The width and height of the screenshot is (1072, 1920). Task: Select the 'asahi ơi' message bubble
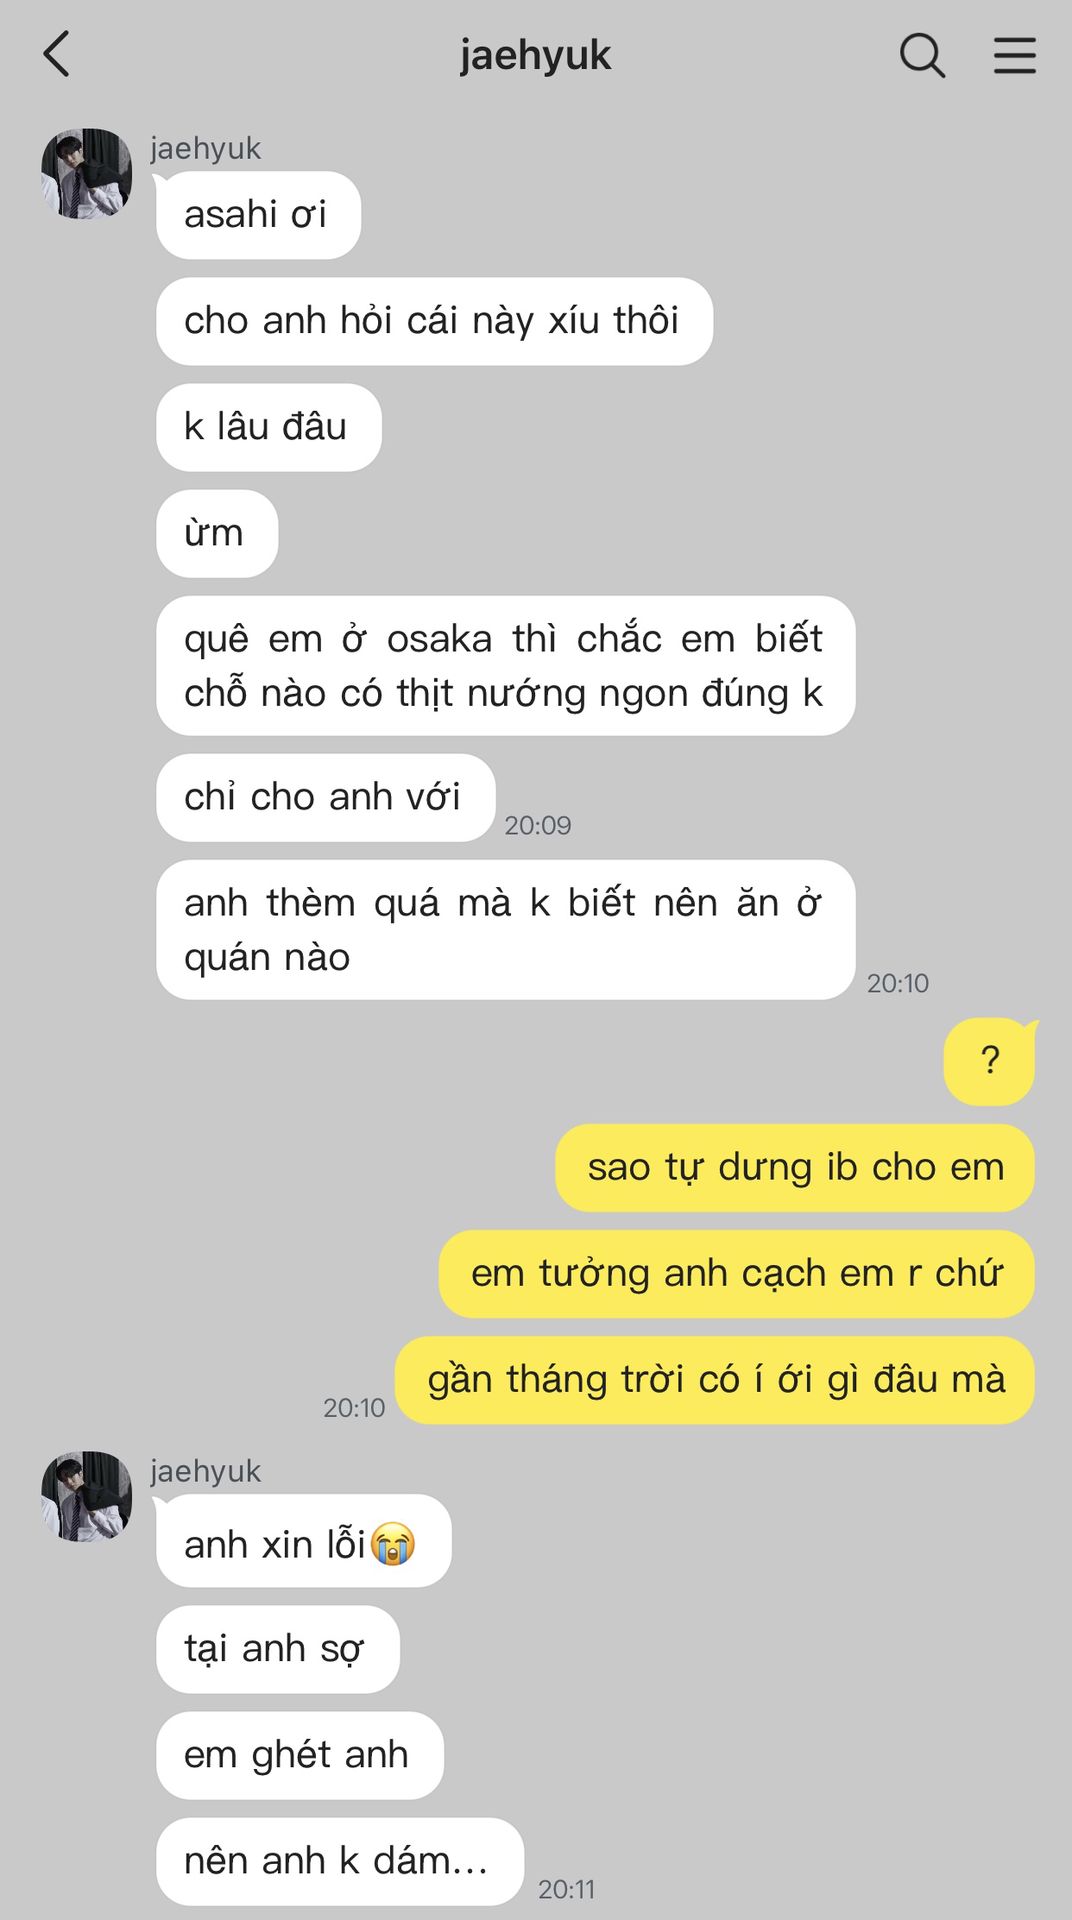(258, 215)
